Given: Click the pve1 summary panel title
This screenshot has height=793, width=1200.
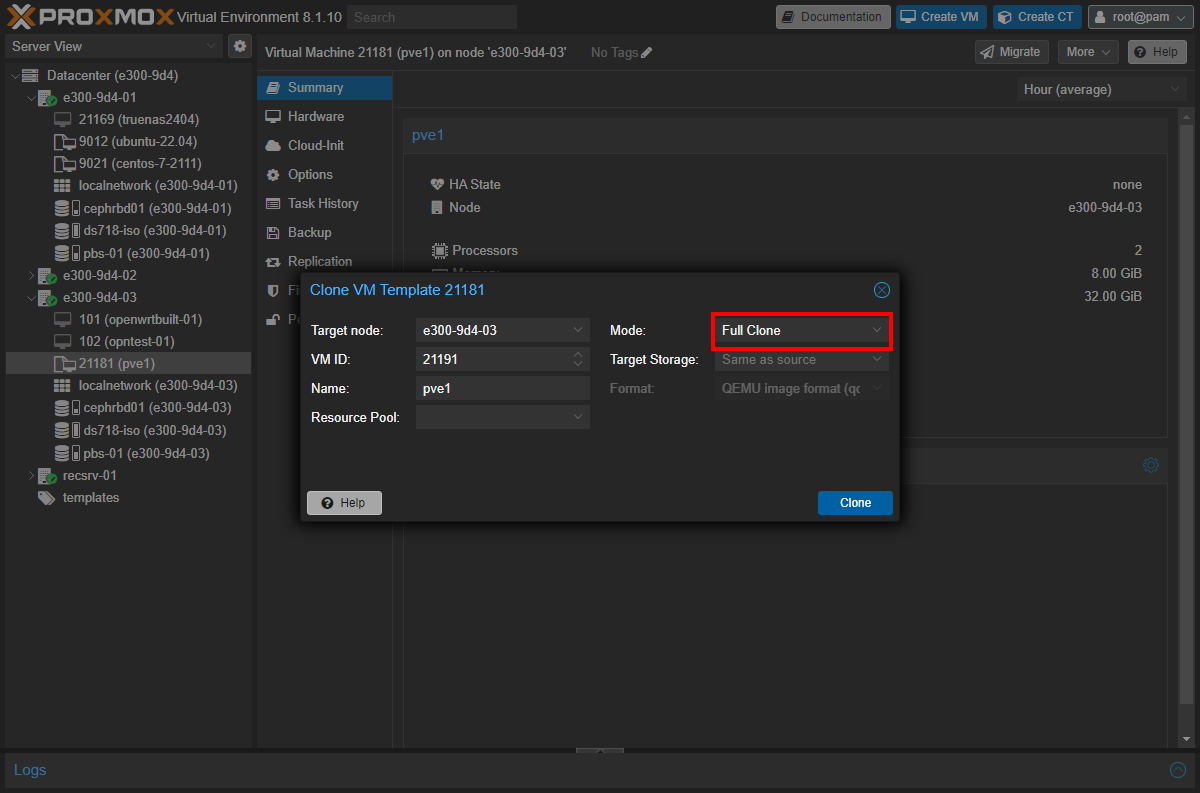Looking at the screenshot, I should [x=428, y=135].
